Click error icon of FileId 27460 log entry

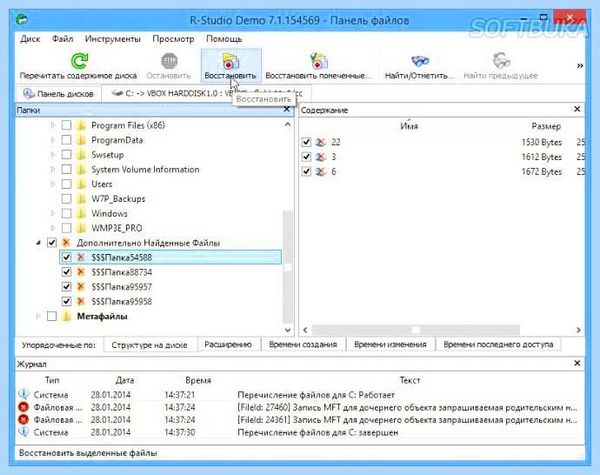[x=24, y=407]
